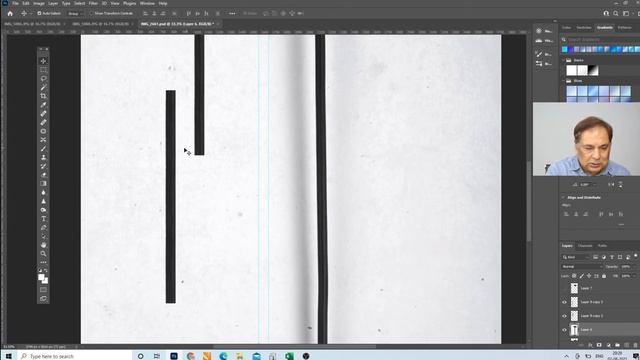640x360 pixels.
Task: Switch to the Swatches tab
Action: [x=584, y=27]
